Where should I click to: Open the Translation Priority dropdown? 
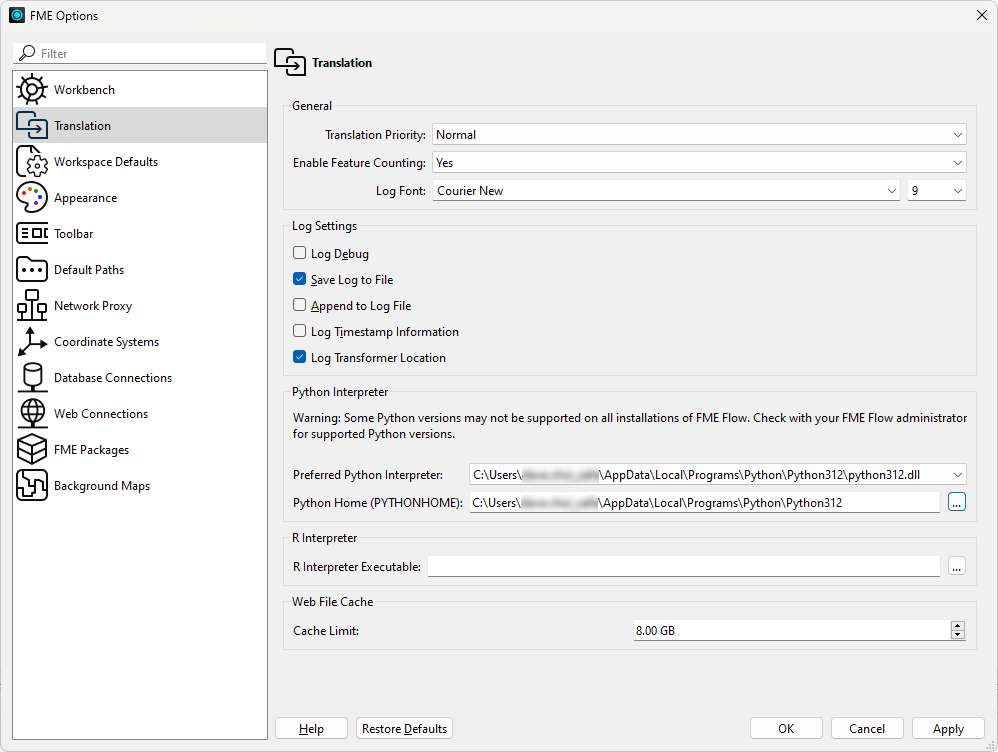click(699, 134)
